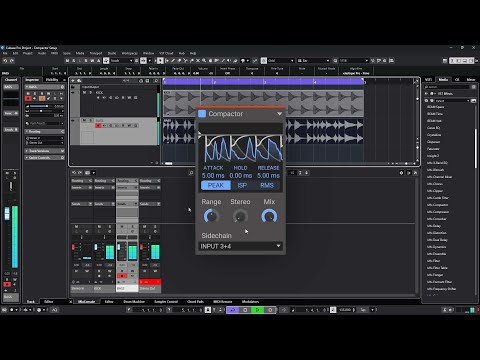Click the Release 5.00 ms value
Screen dimensions: 480x360
pyautogui.click(x=268, y=175)
